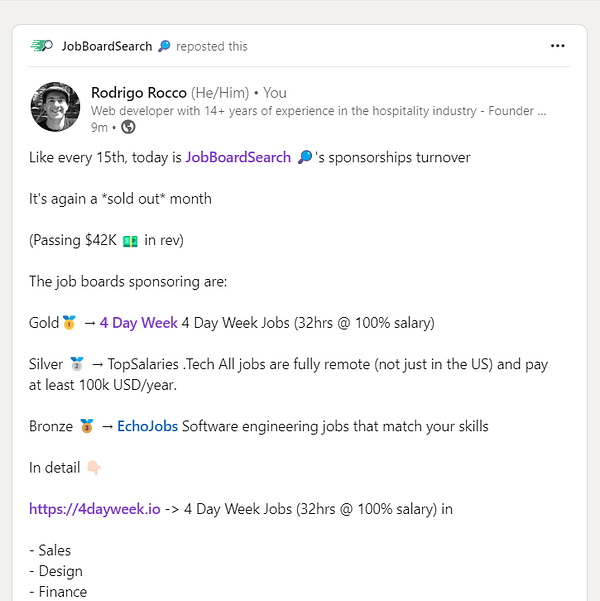Open the https://4dayweek.io URL
This screenshot has height=601, width=600.
(x=95, y=509)
